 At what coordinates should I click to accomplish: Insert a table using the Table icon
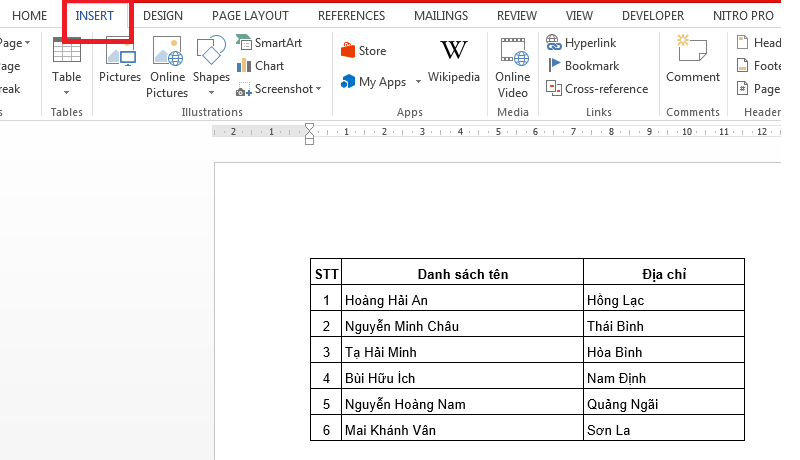coord(66,50)
